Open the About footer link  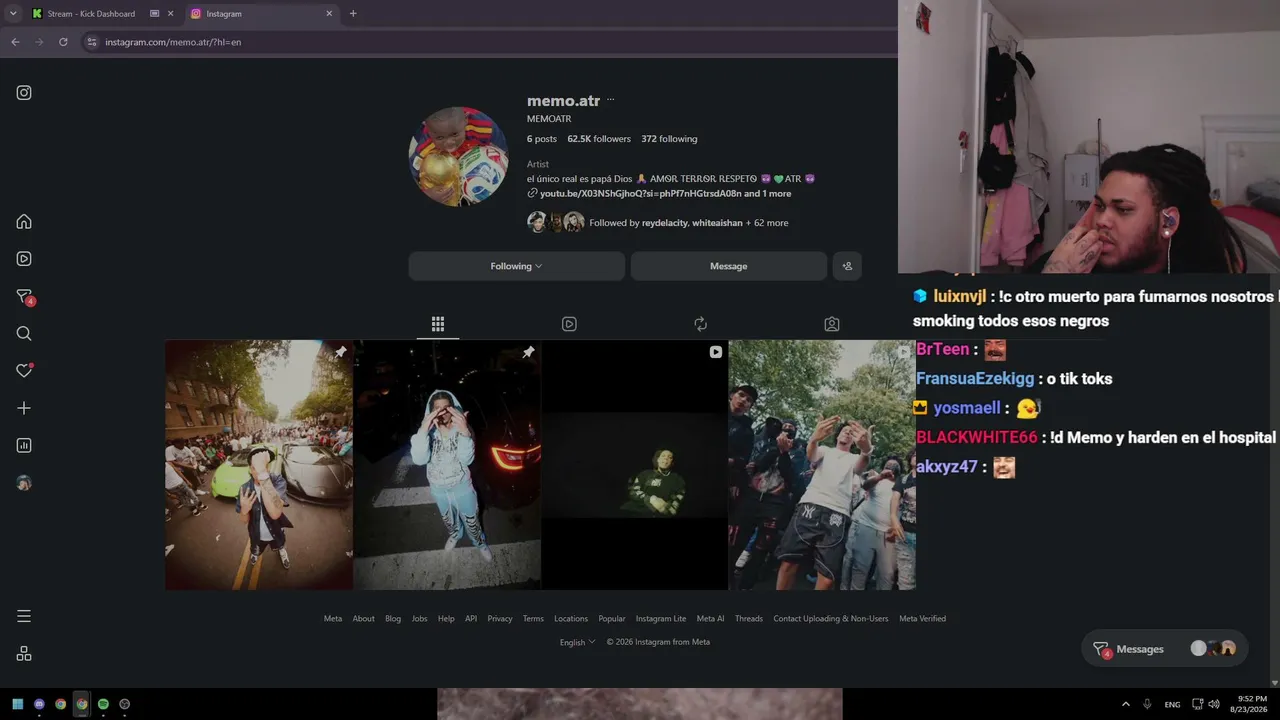363,619
